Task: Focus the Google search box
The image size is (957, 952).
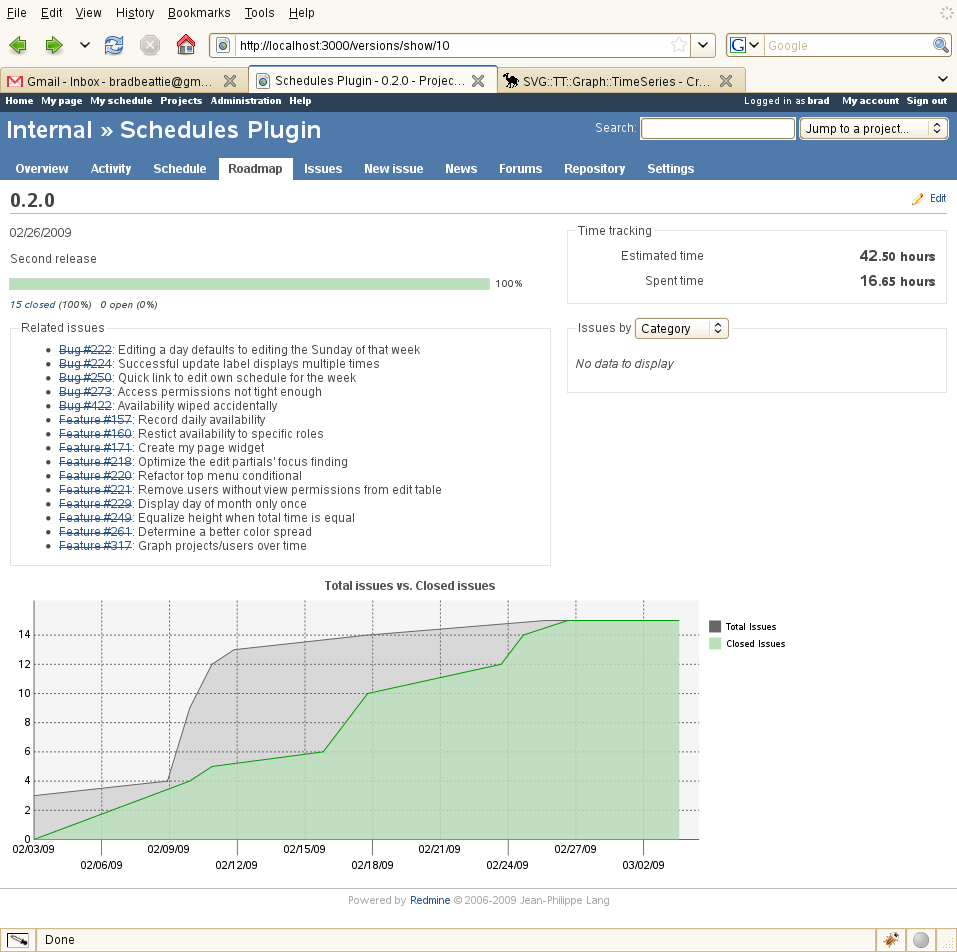Action: tap(848, 45)
